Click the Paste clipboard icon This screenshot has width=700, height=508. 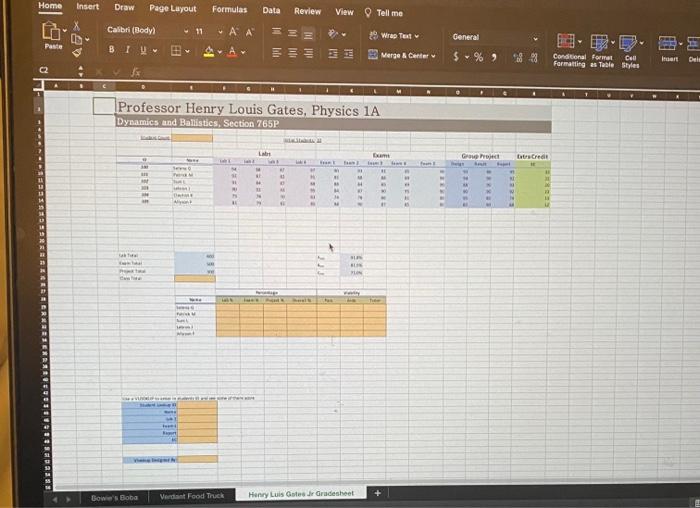tap(51, 31)
